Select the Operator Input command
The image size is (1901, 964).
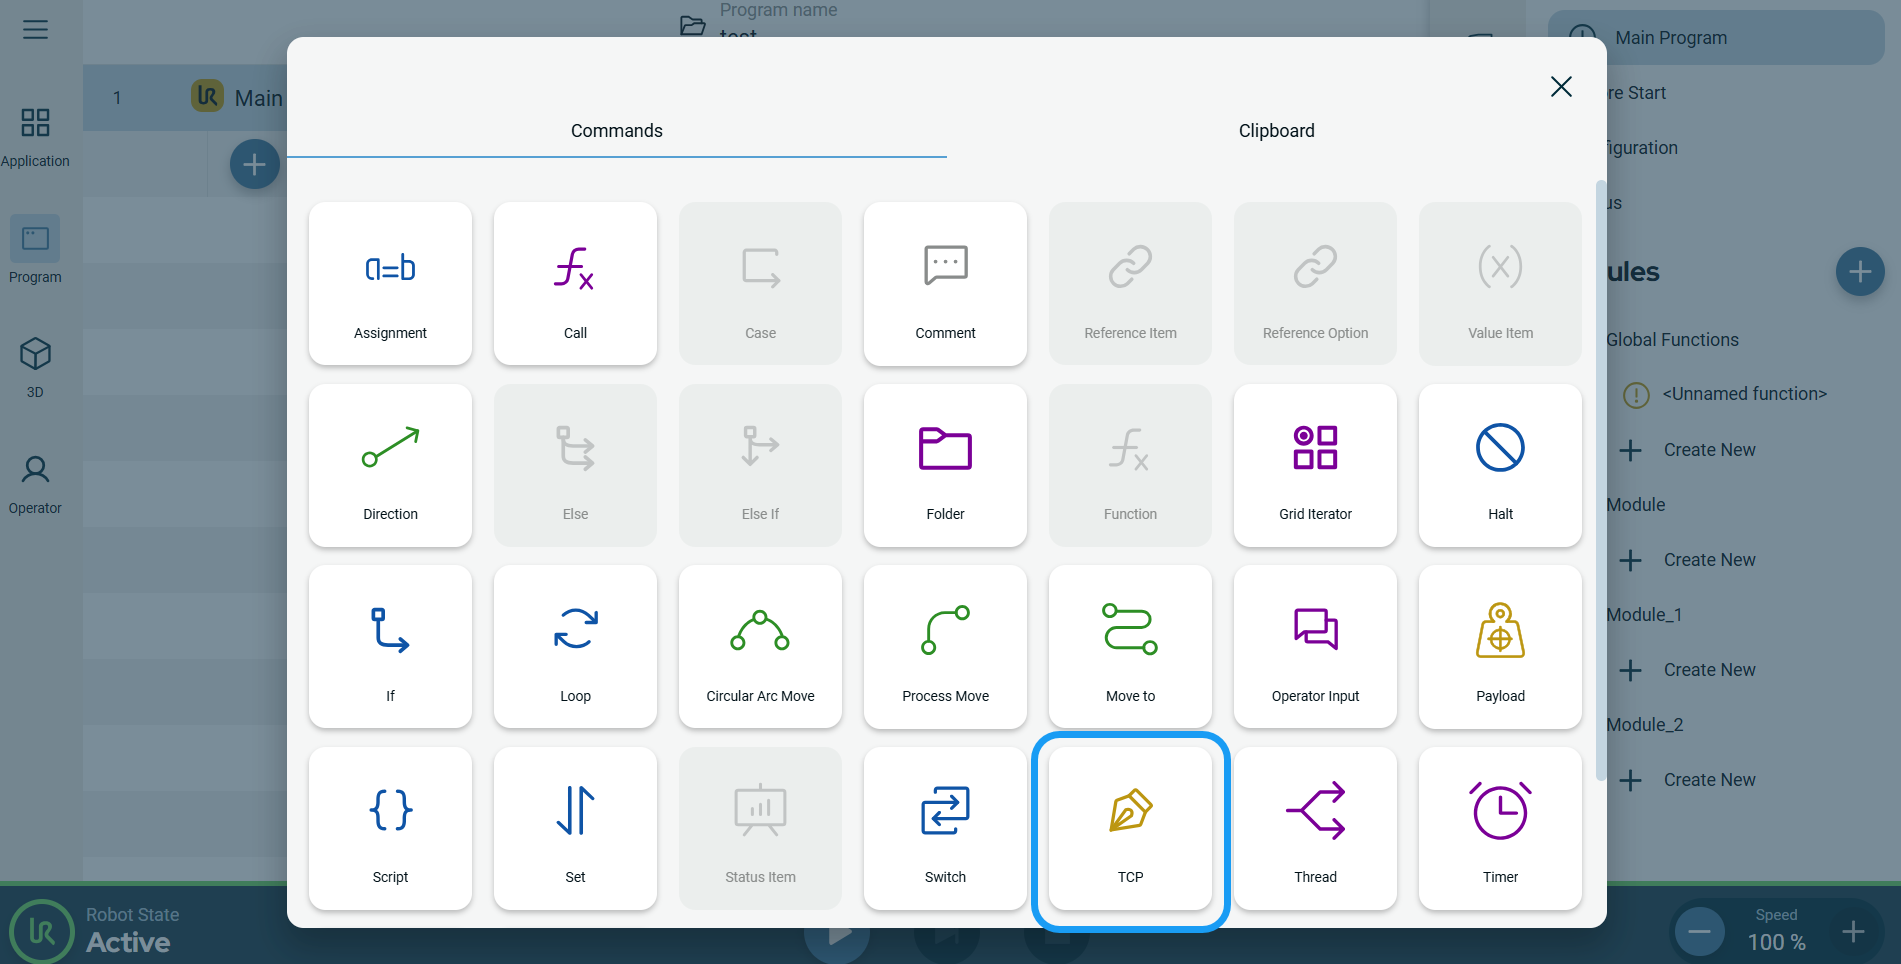pos(1315,647)
